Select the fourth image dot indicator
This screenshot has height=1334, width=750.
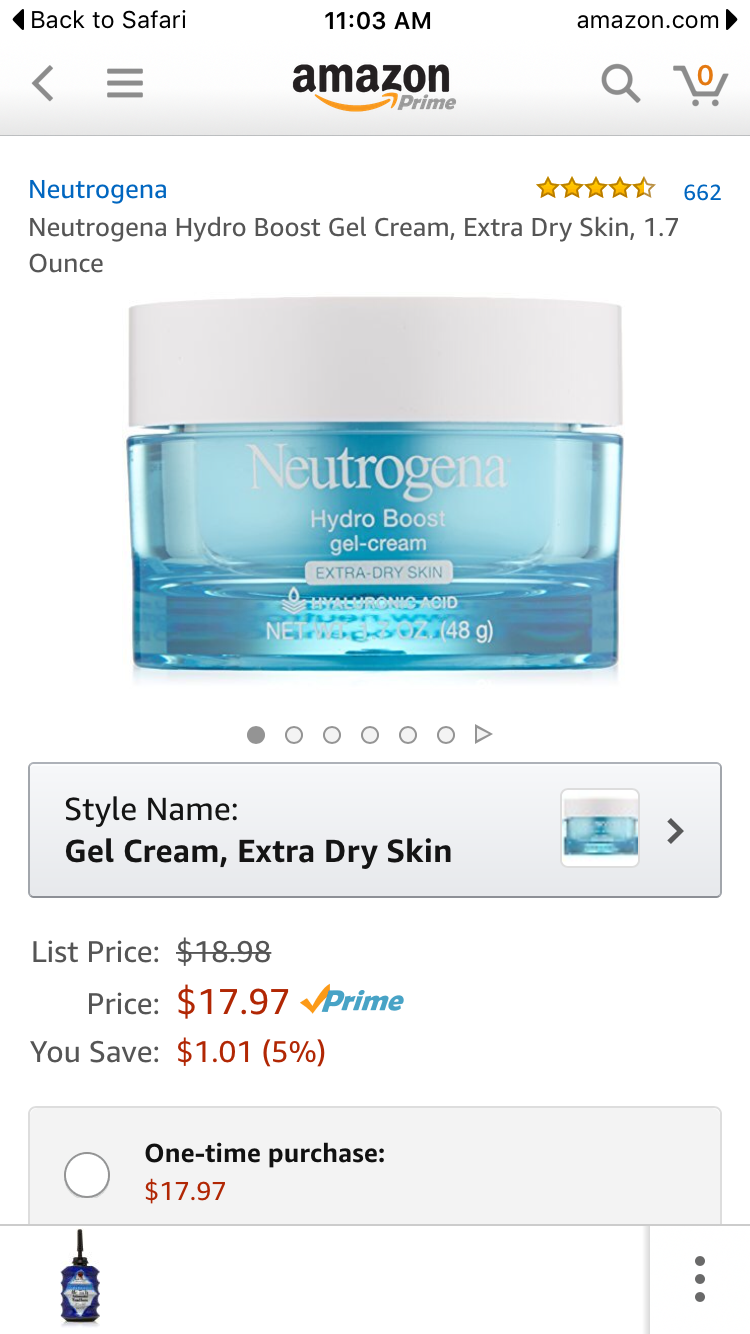[x=370, y=735]
